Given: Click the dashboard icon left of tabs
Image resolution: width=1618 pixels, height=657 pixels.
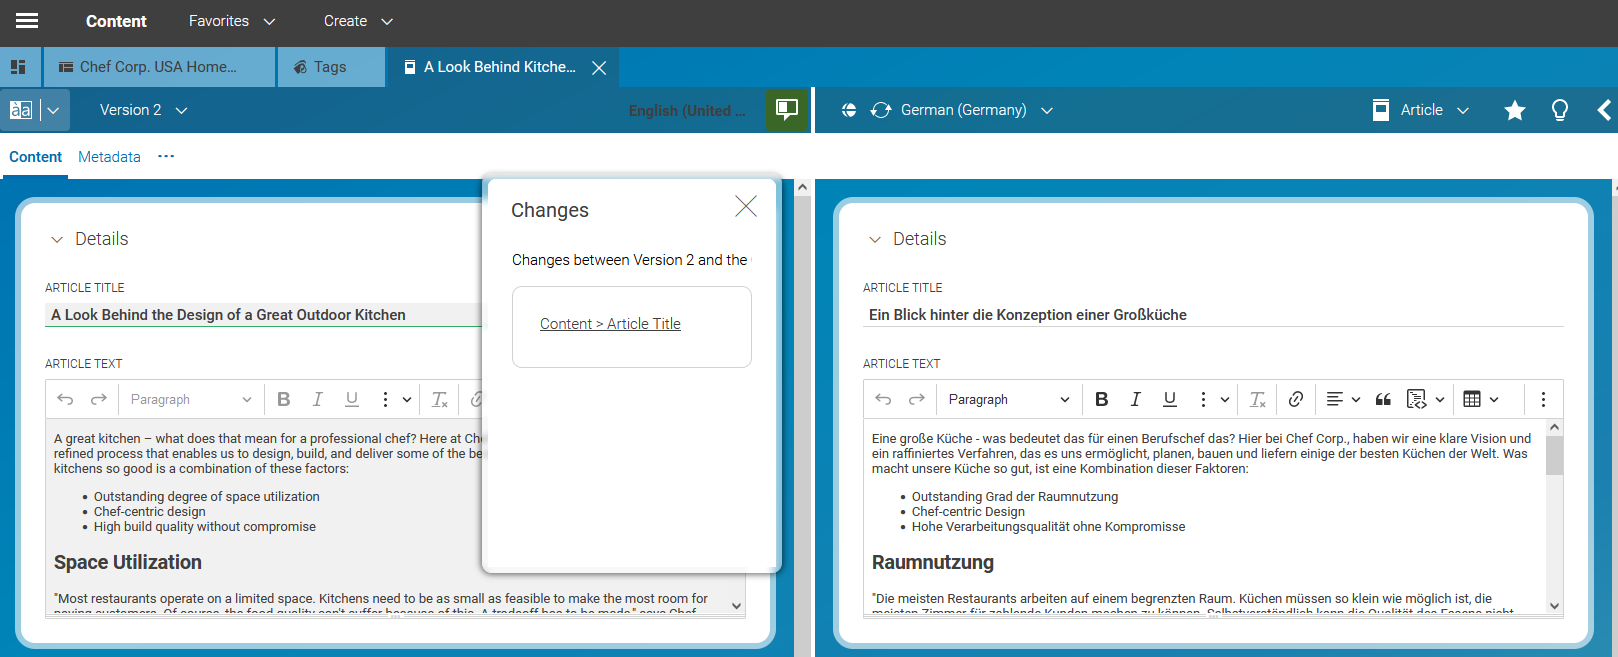Looking at the screenshot, I should click(18, 67).
